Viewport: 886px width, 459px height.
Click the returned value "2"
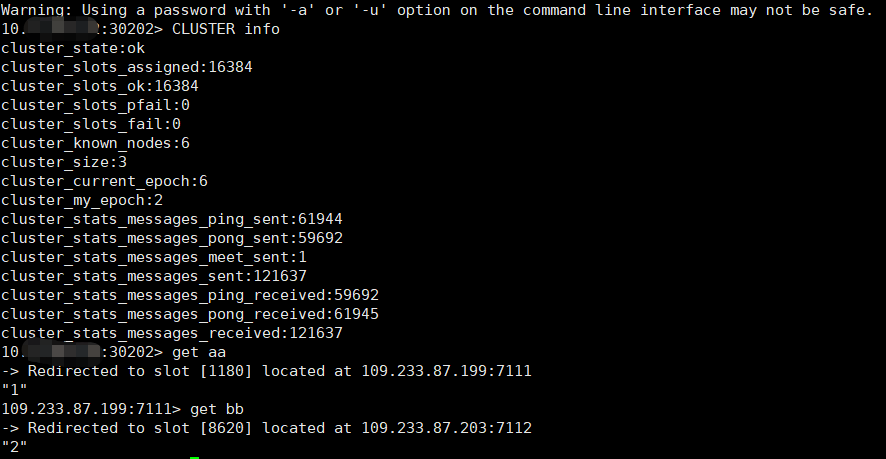[14, 447]
